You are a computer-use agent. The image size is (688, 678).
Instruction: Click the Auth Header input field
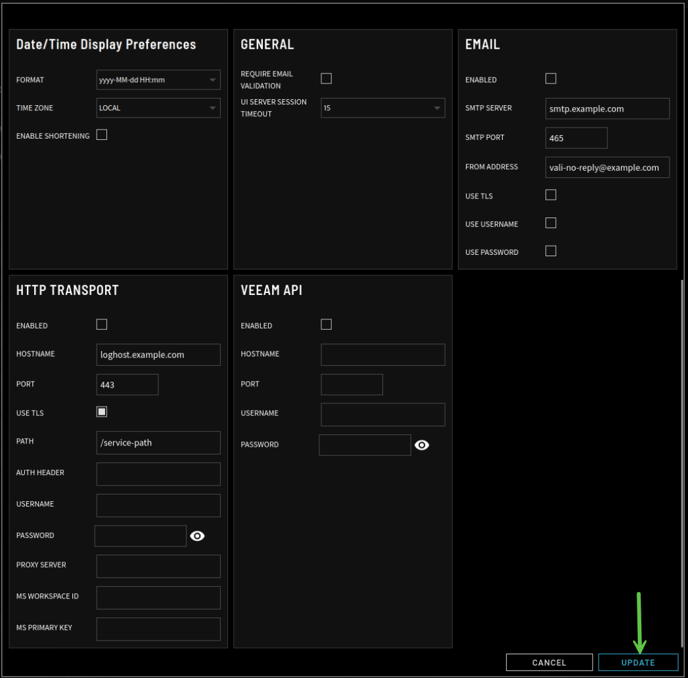tap(158, 474)
